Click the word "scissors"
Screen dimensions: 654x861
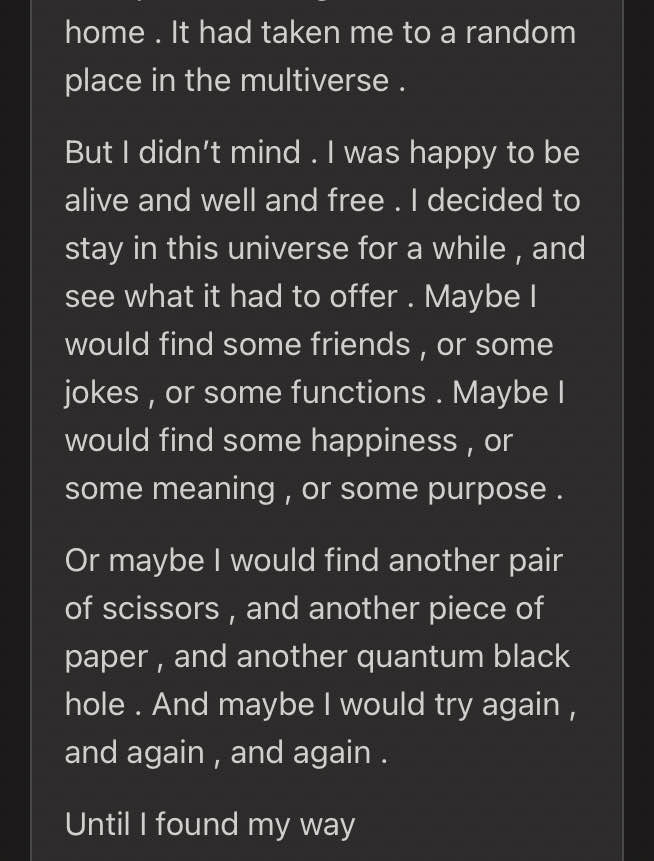coord(161,608)
